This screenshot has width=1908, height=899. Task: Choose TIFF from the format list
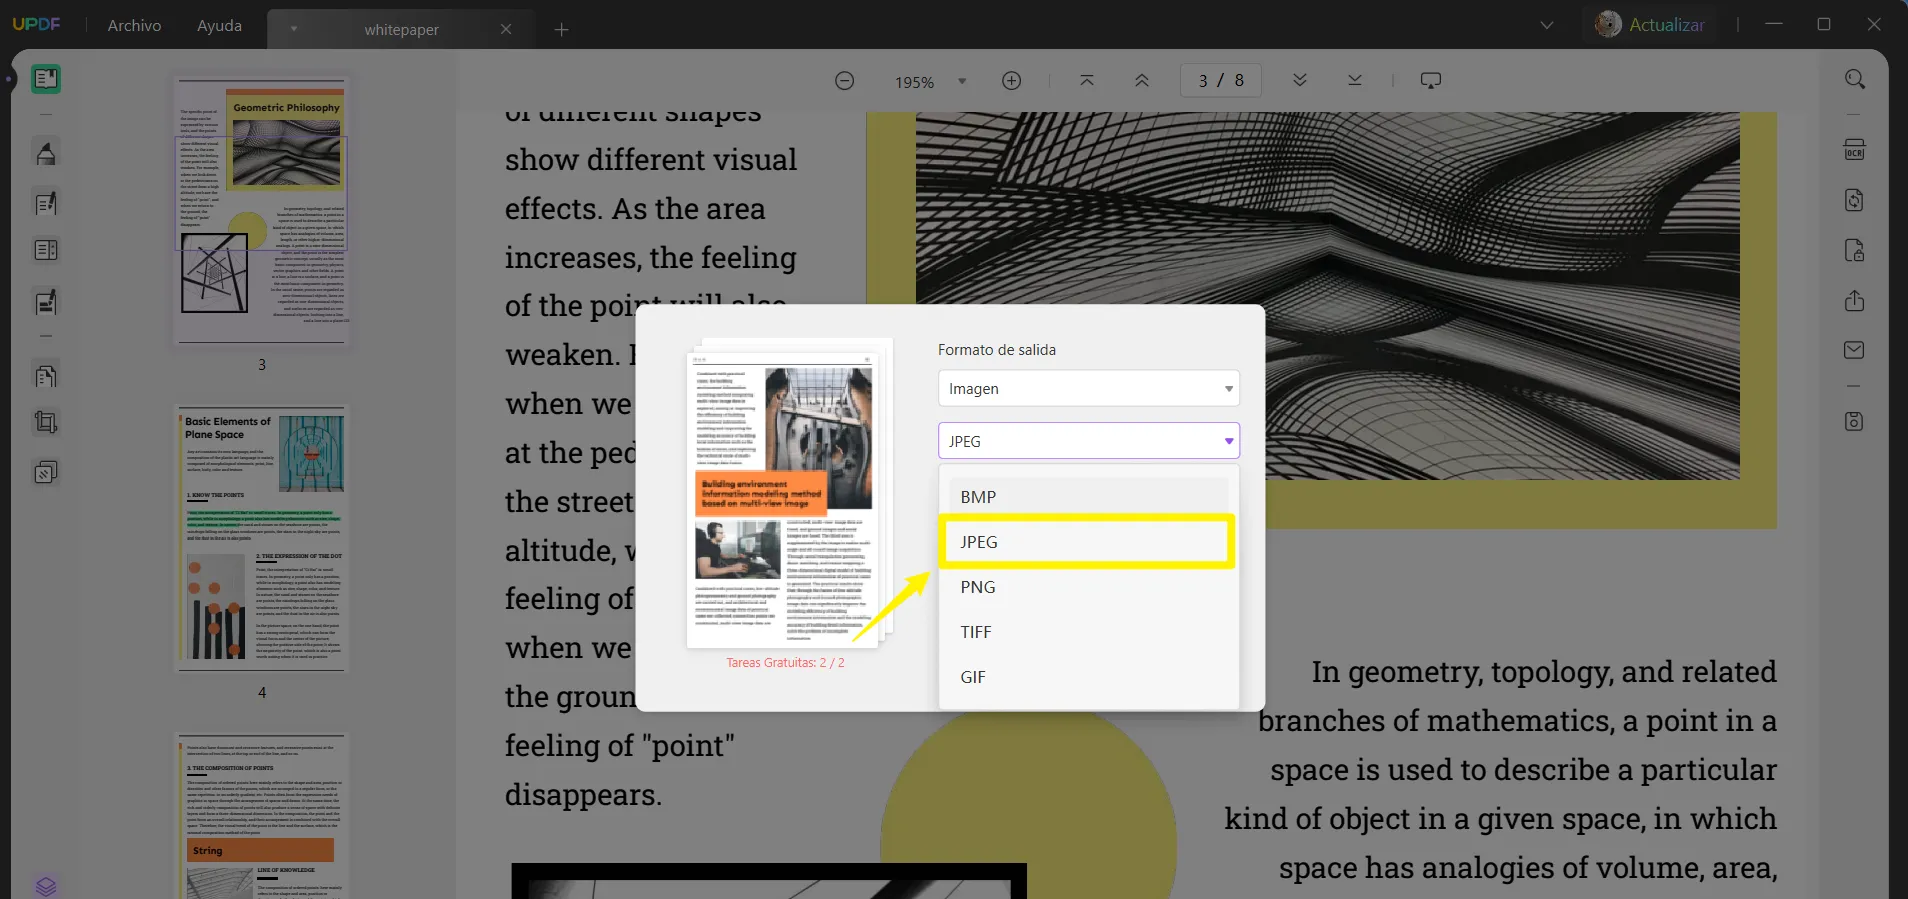coord(1089,632)
